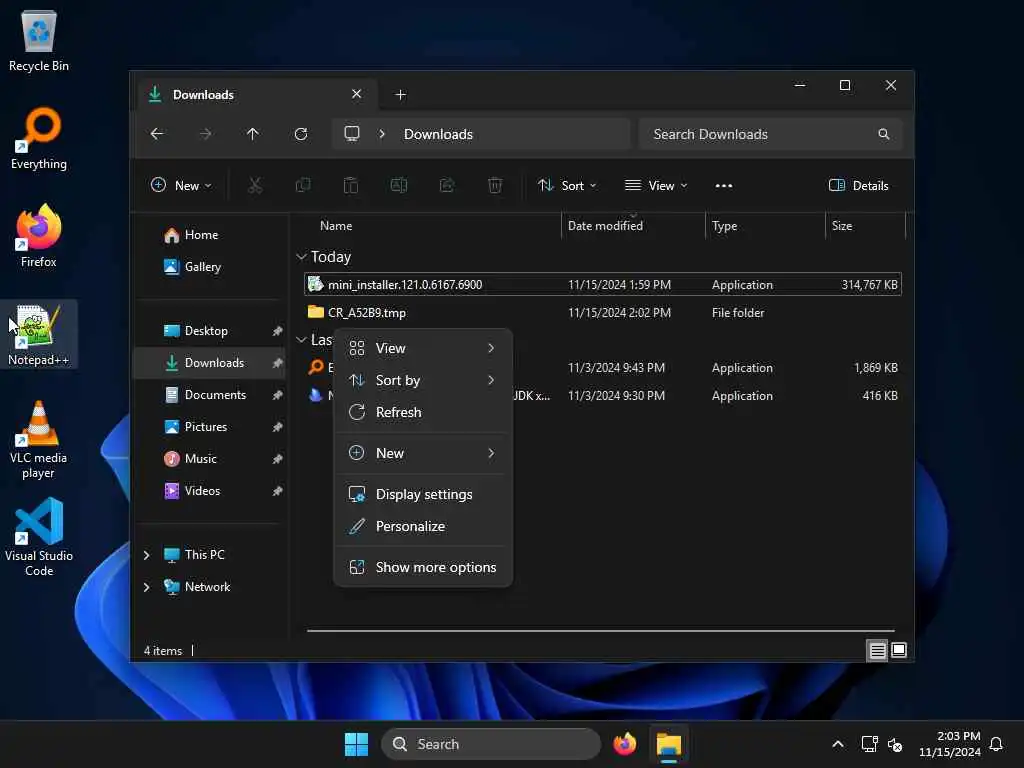Image resolution: width=1024 pixels, height=768 pixels.
Task: Go forward with the right arrow
Action: [205, 134]
